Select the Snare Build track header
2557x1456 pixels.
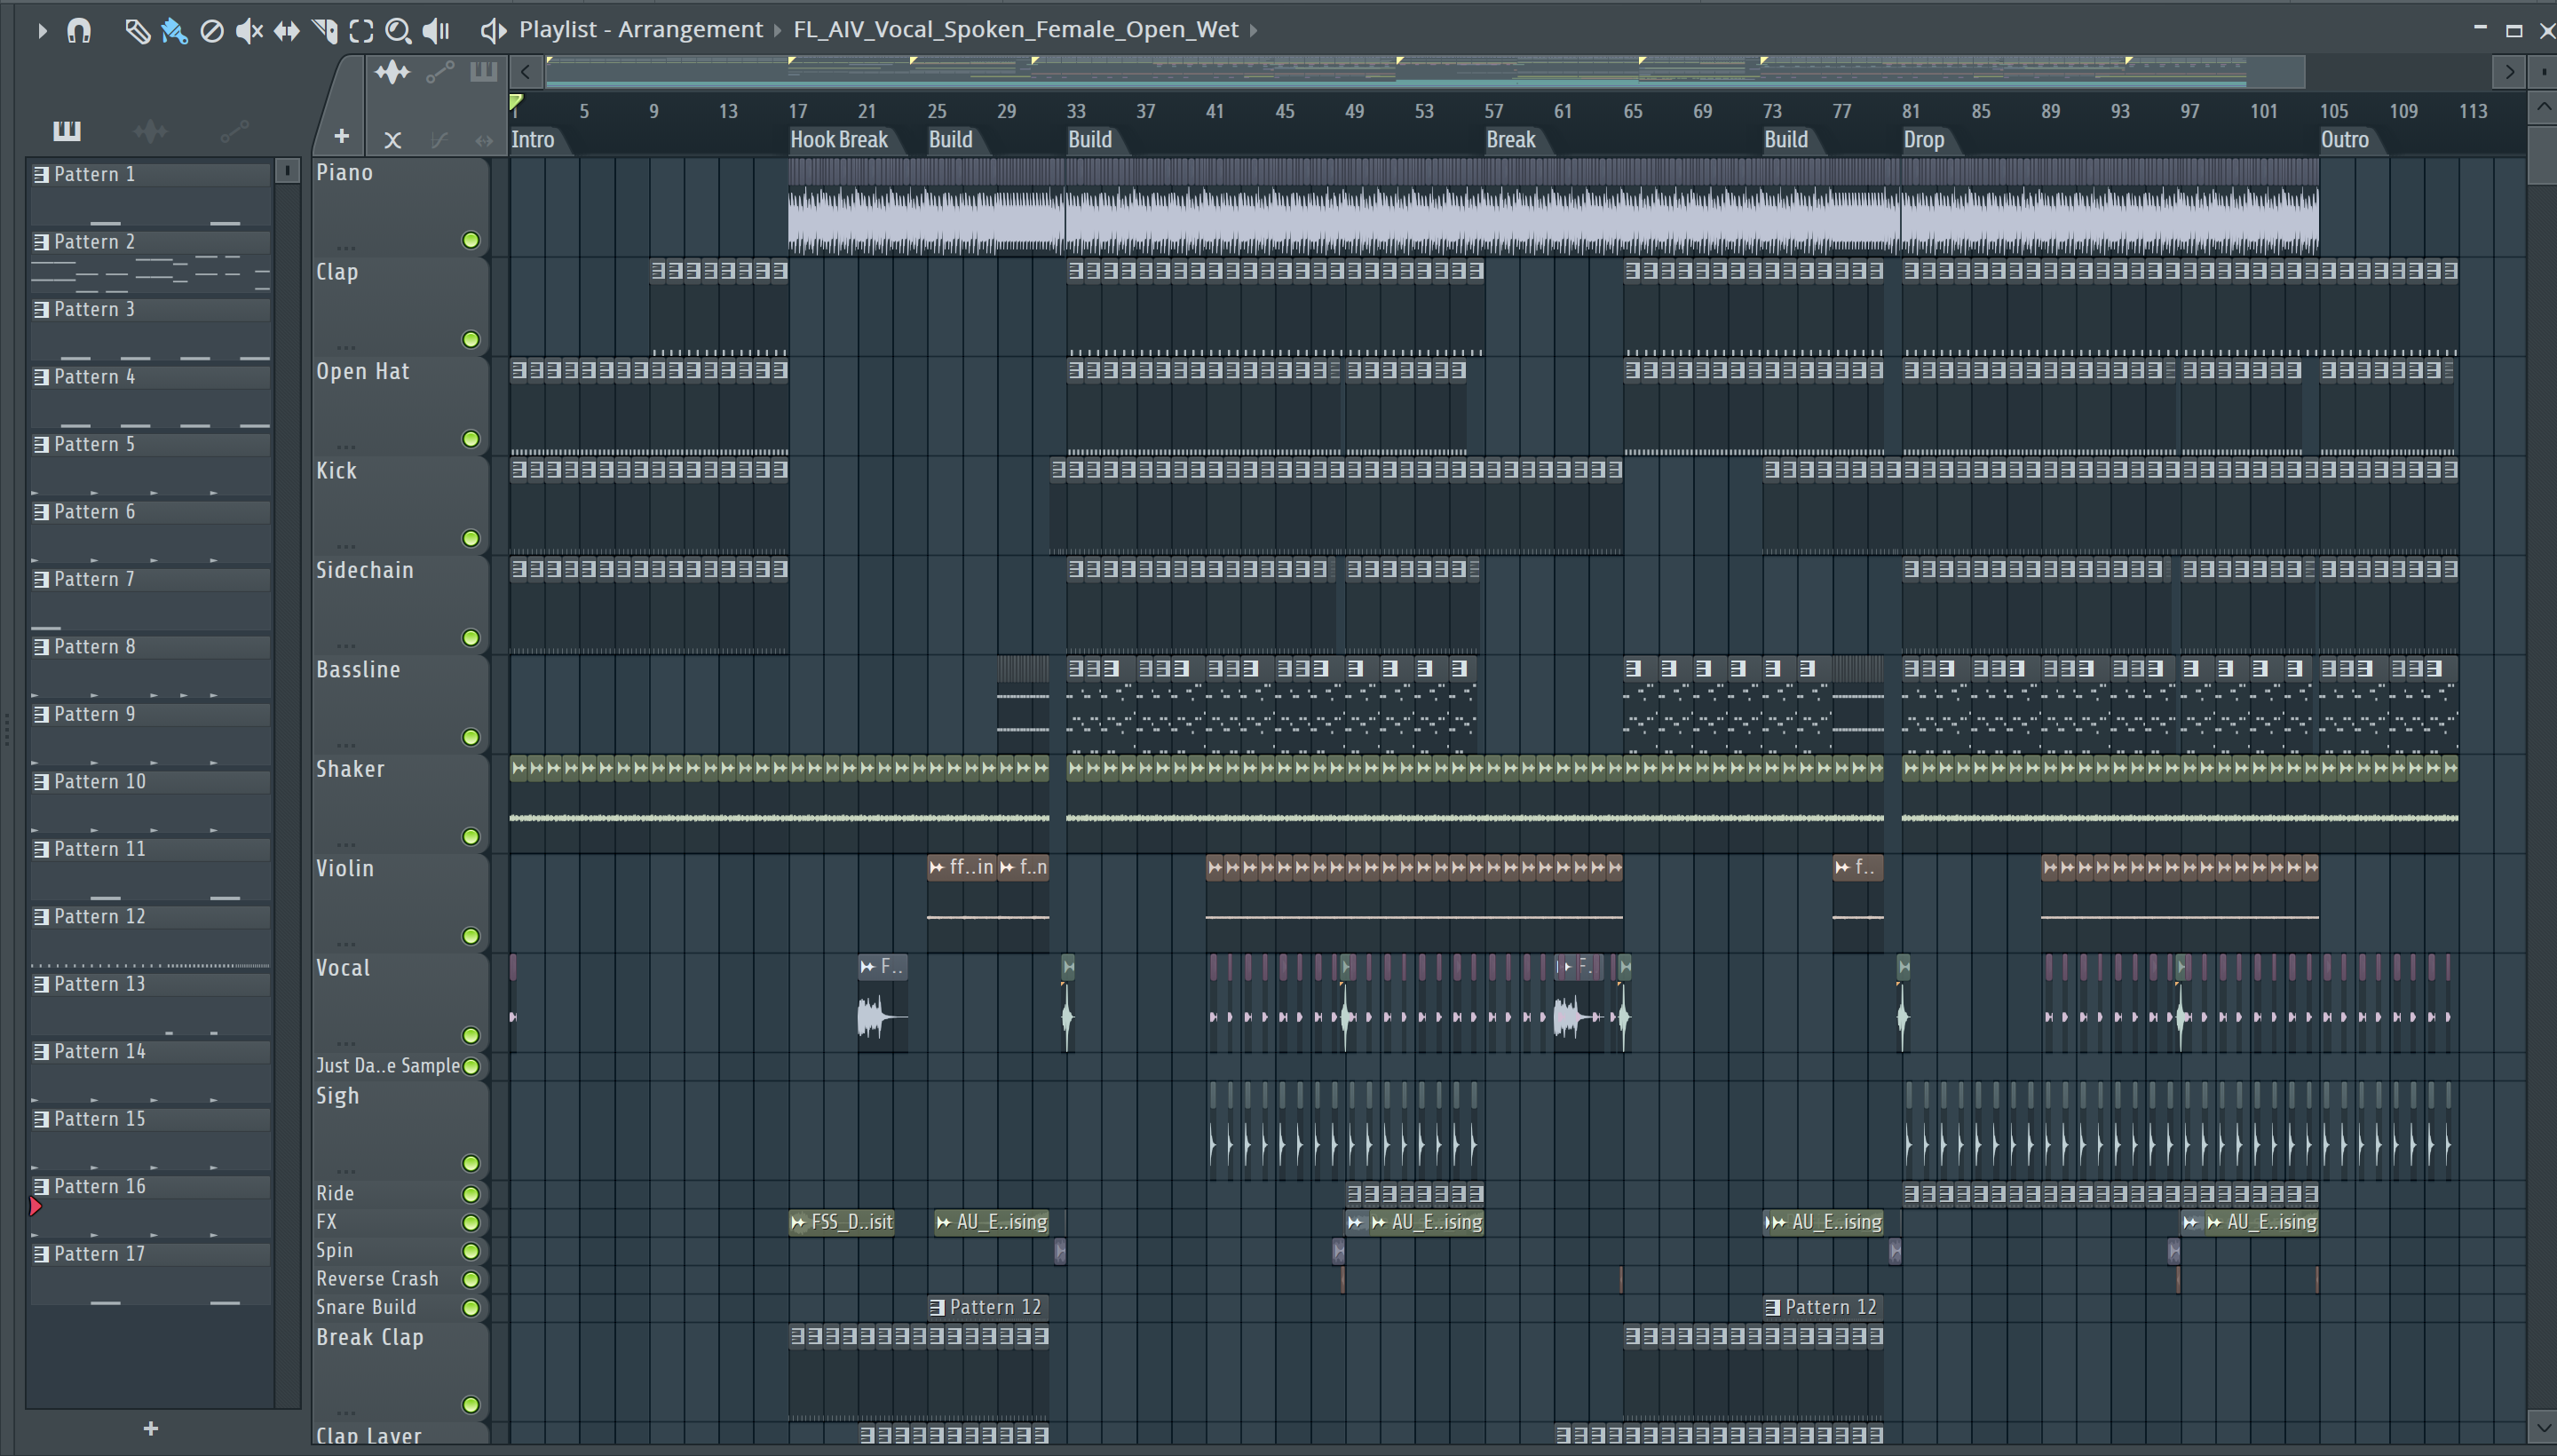coord(400,1308)
